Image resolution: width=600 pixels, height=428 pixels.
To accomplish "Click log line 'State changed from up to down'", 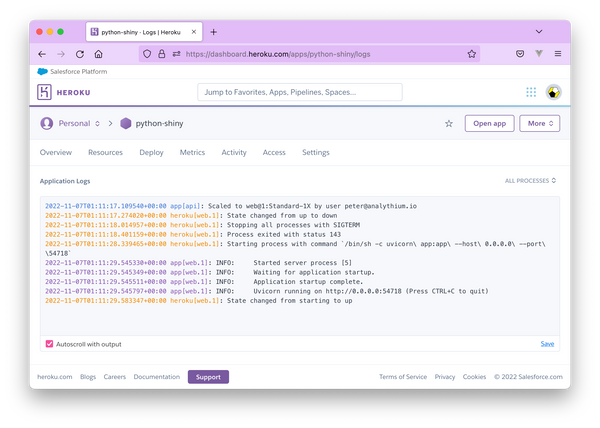I will (x=191, y=216).
